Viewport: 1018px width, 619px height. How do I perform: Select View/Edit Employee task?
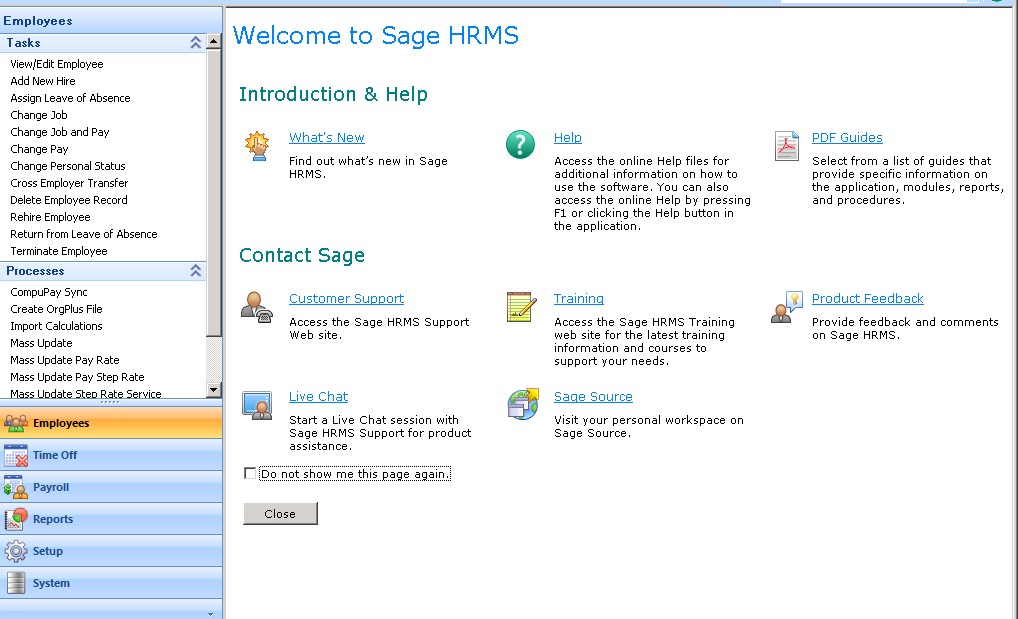click(x=56, y=64)
